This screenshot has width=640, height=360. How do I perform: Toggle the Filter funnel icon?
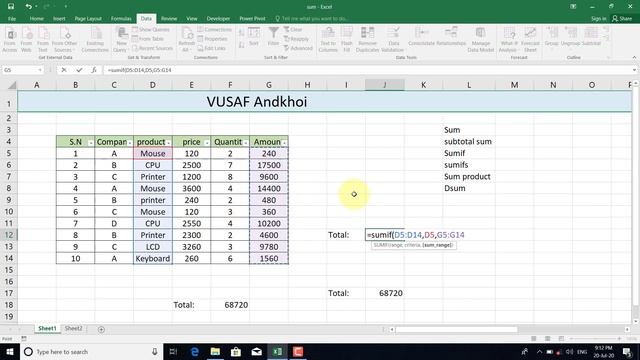273,37
